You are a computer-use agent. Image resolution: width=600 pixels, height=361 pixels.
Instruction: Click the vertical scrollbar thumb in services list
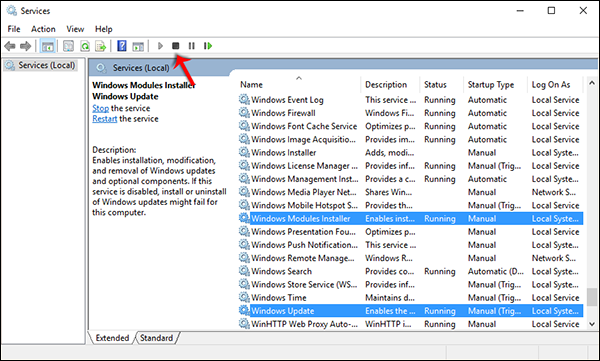pos(592,297)
